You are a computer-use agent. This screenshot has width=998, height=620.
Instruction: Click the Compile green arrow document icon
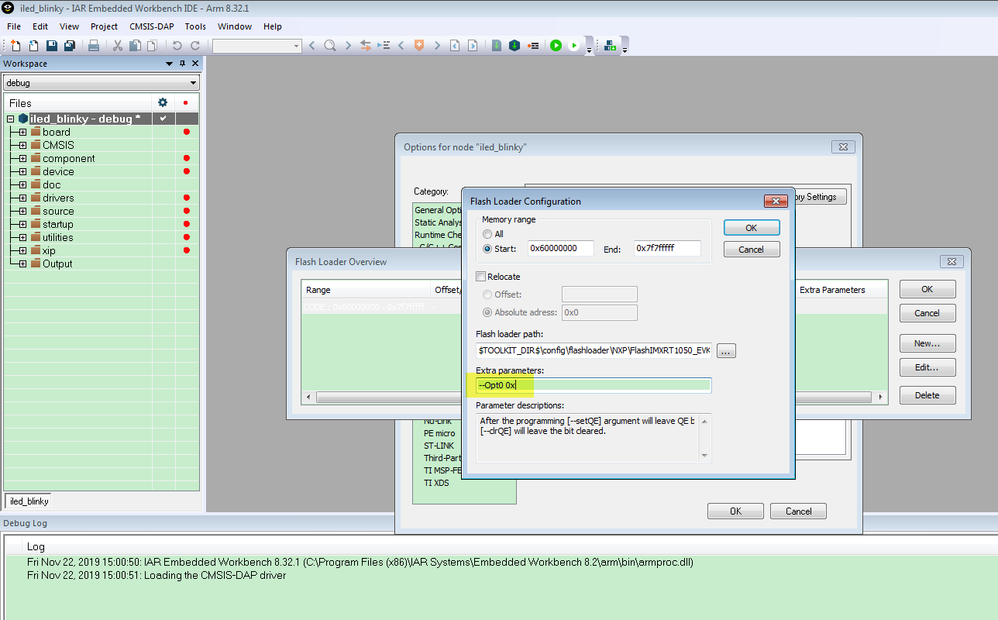click(x=496, y=45)
